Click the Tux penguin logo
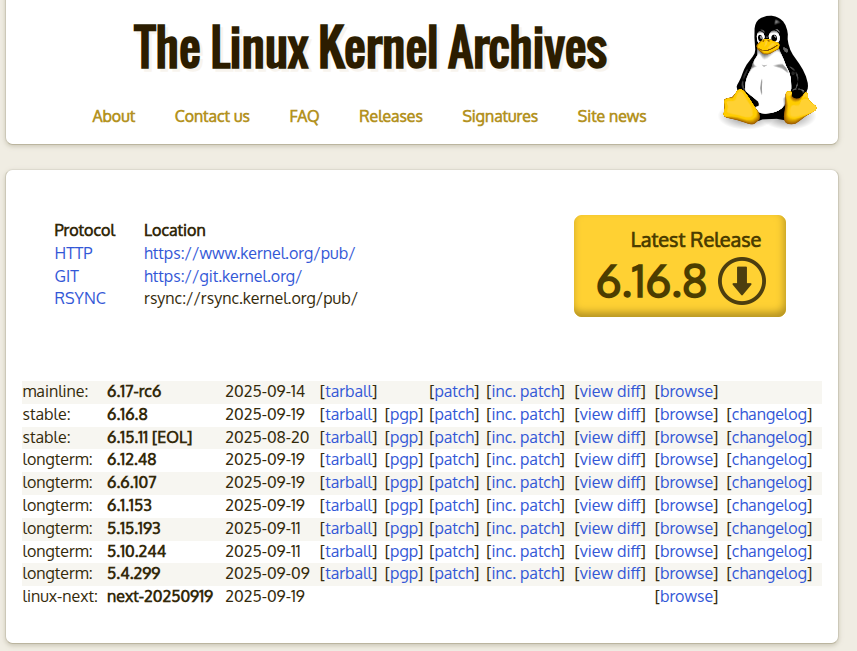Viewport: 857px width, 651px height. pyautogui.click(x=770, y=70)
